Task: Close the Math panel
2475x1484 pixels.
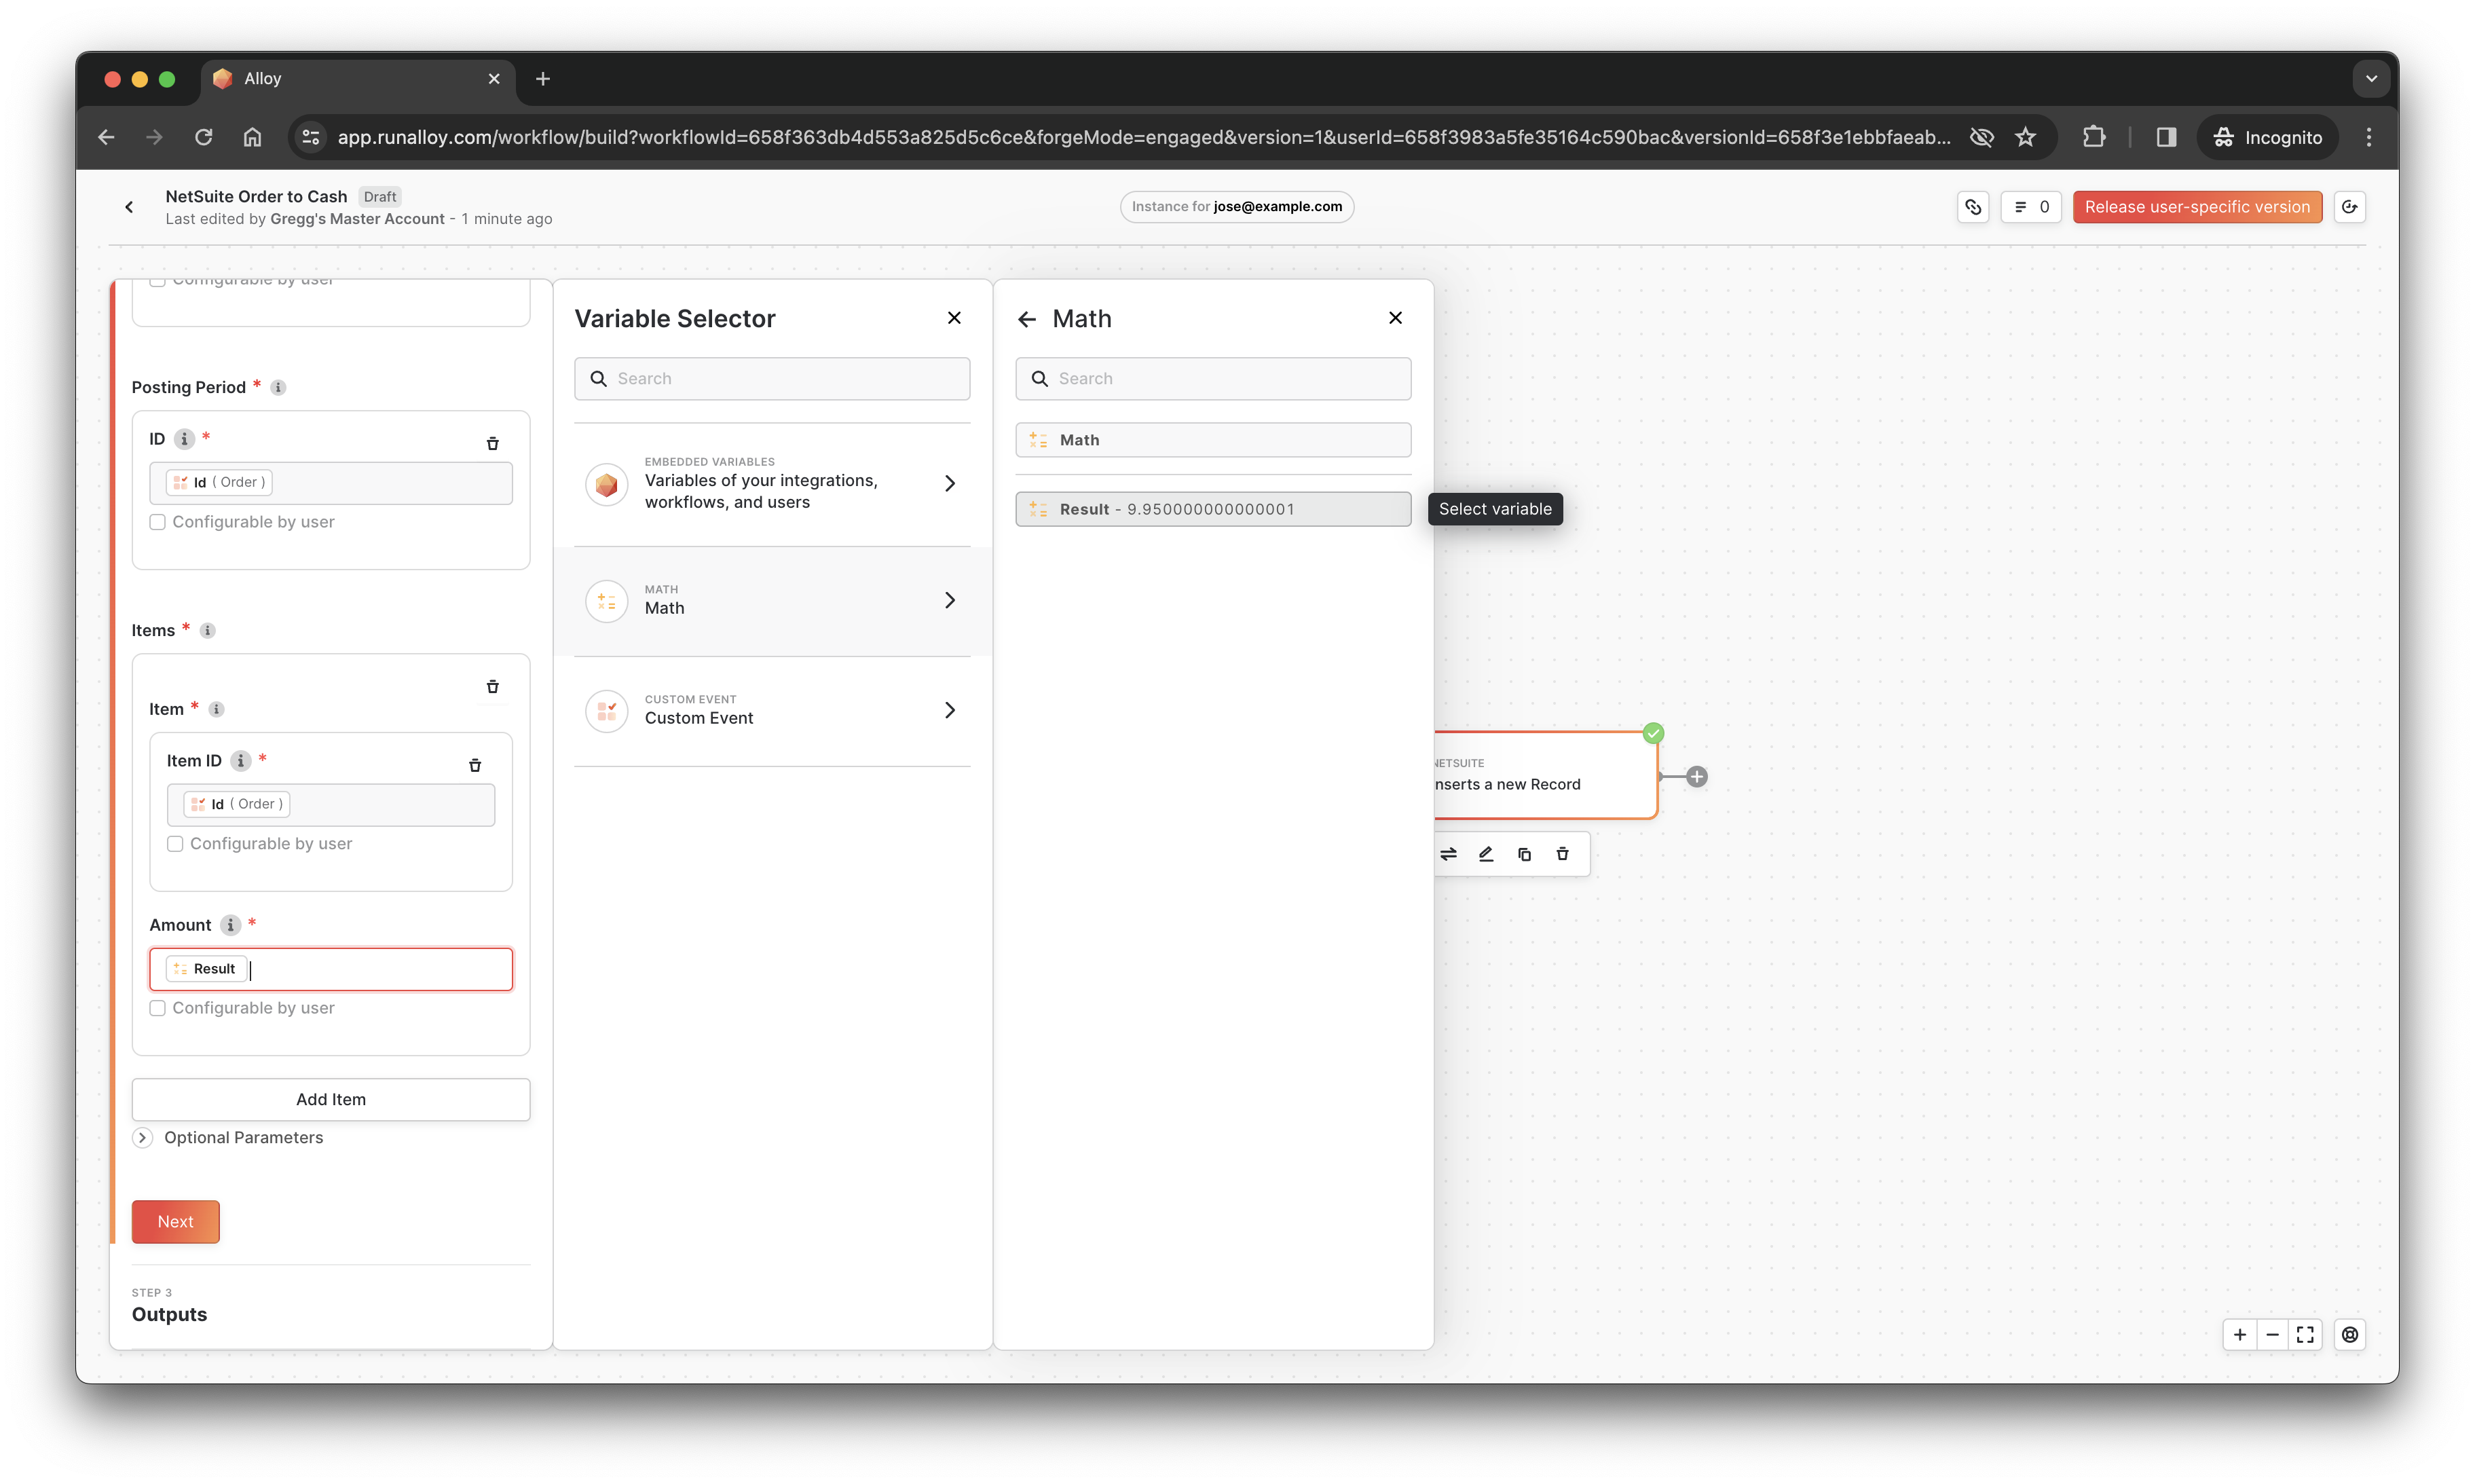Action: [1395, 318]
